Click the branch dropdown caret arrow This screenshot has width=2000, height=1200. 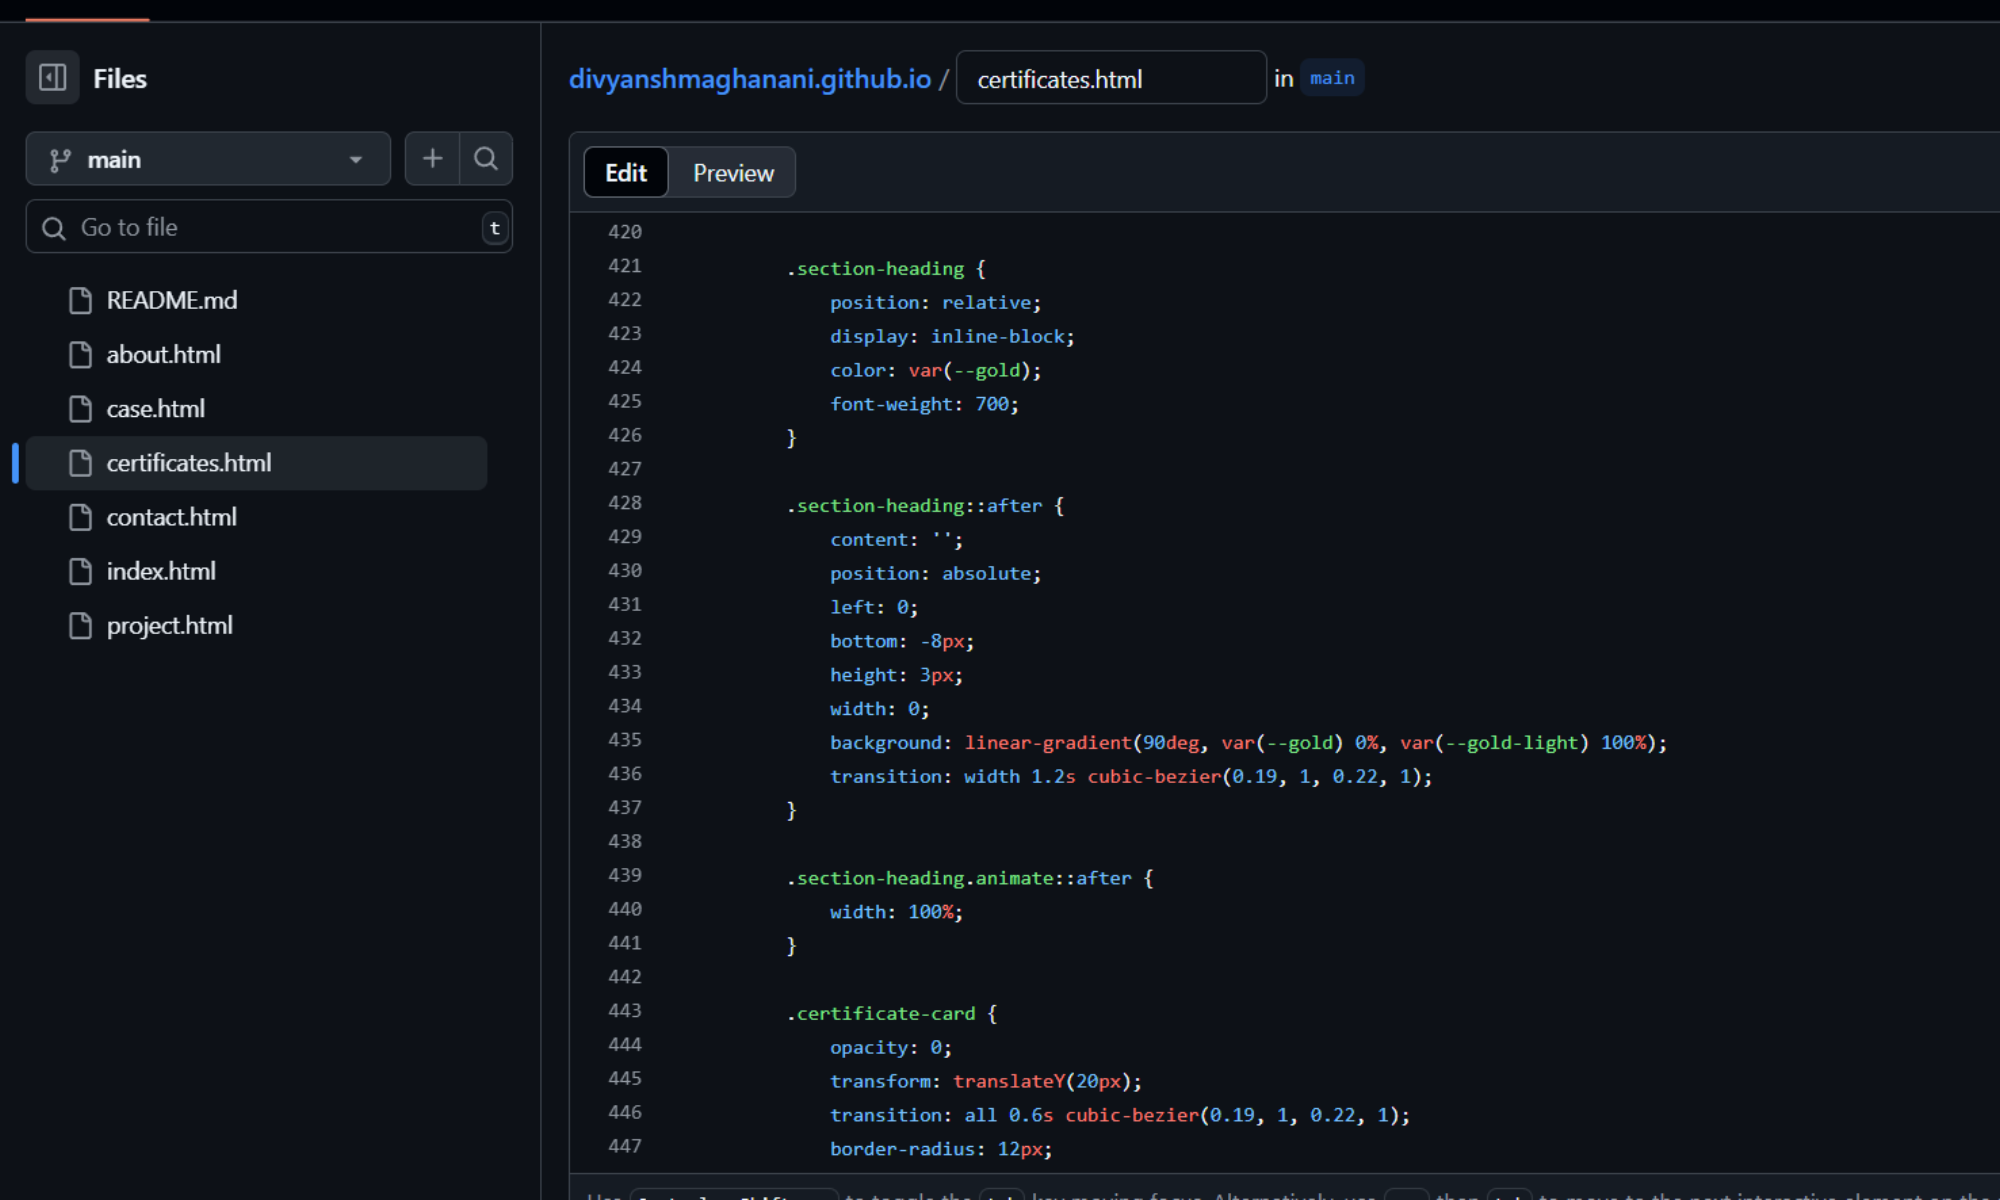click(x=356, y=160)
